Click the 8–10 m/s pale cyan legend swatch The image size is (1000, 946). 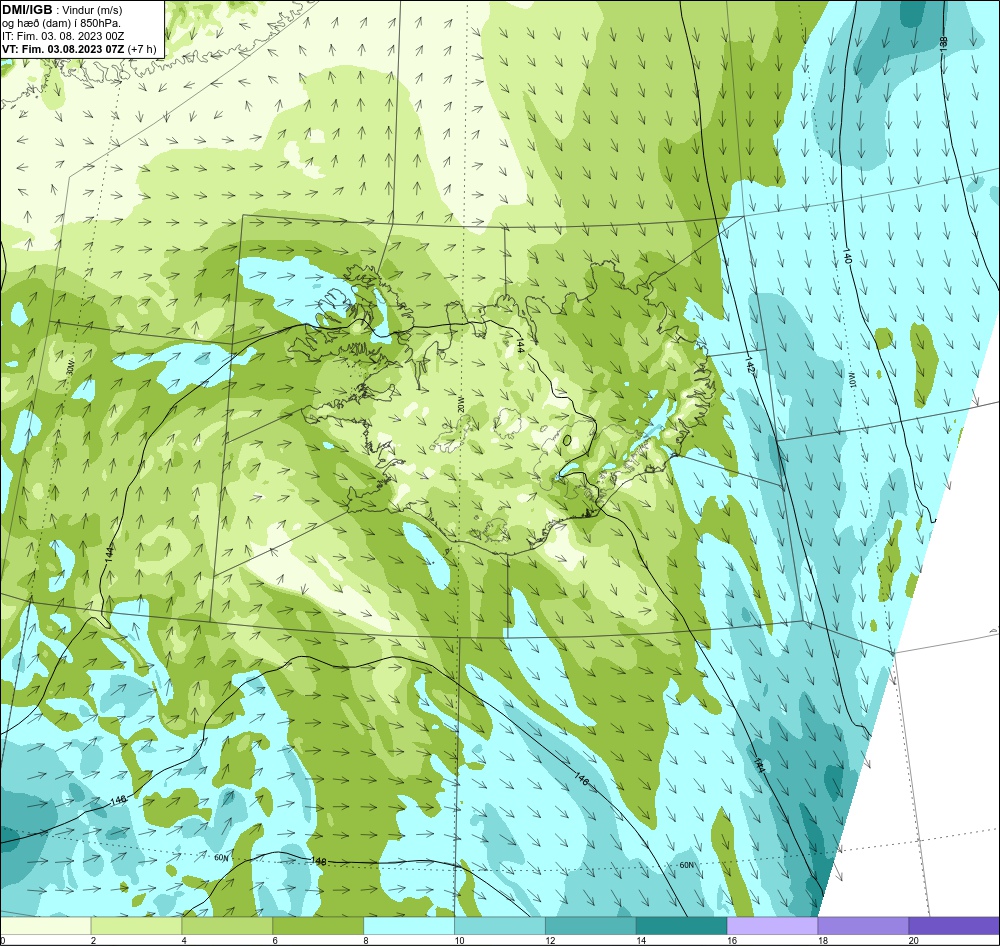pyautogui.click(x=409, y=926)
